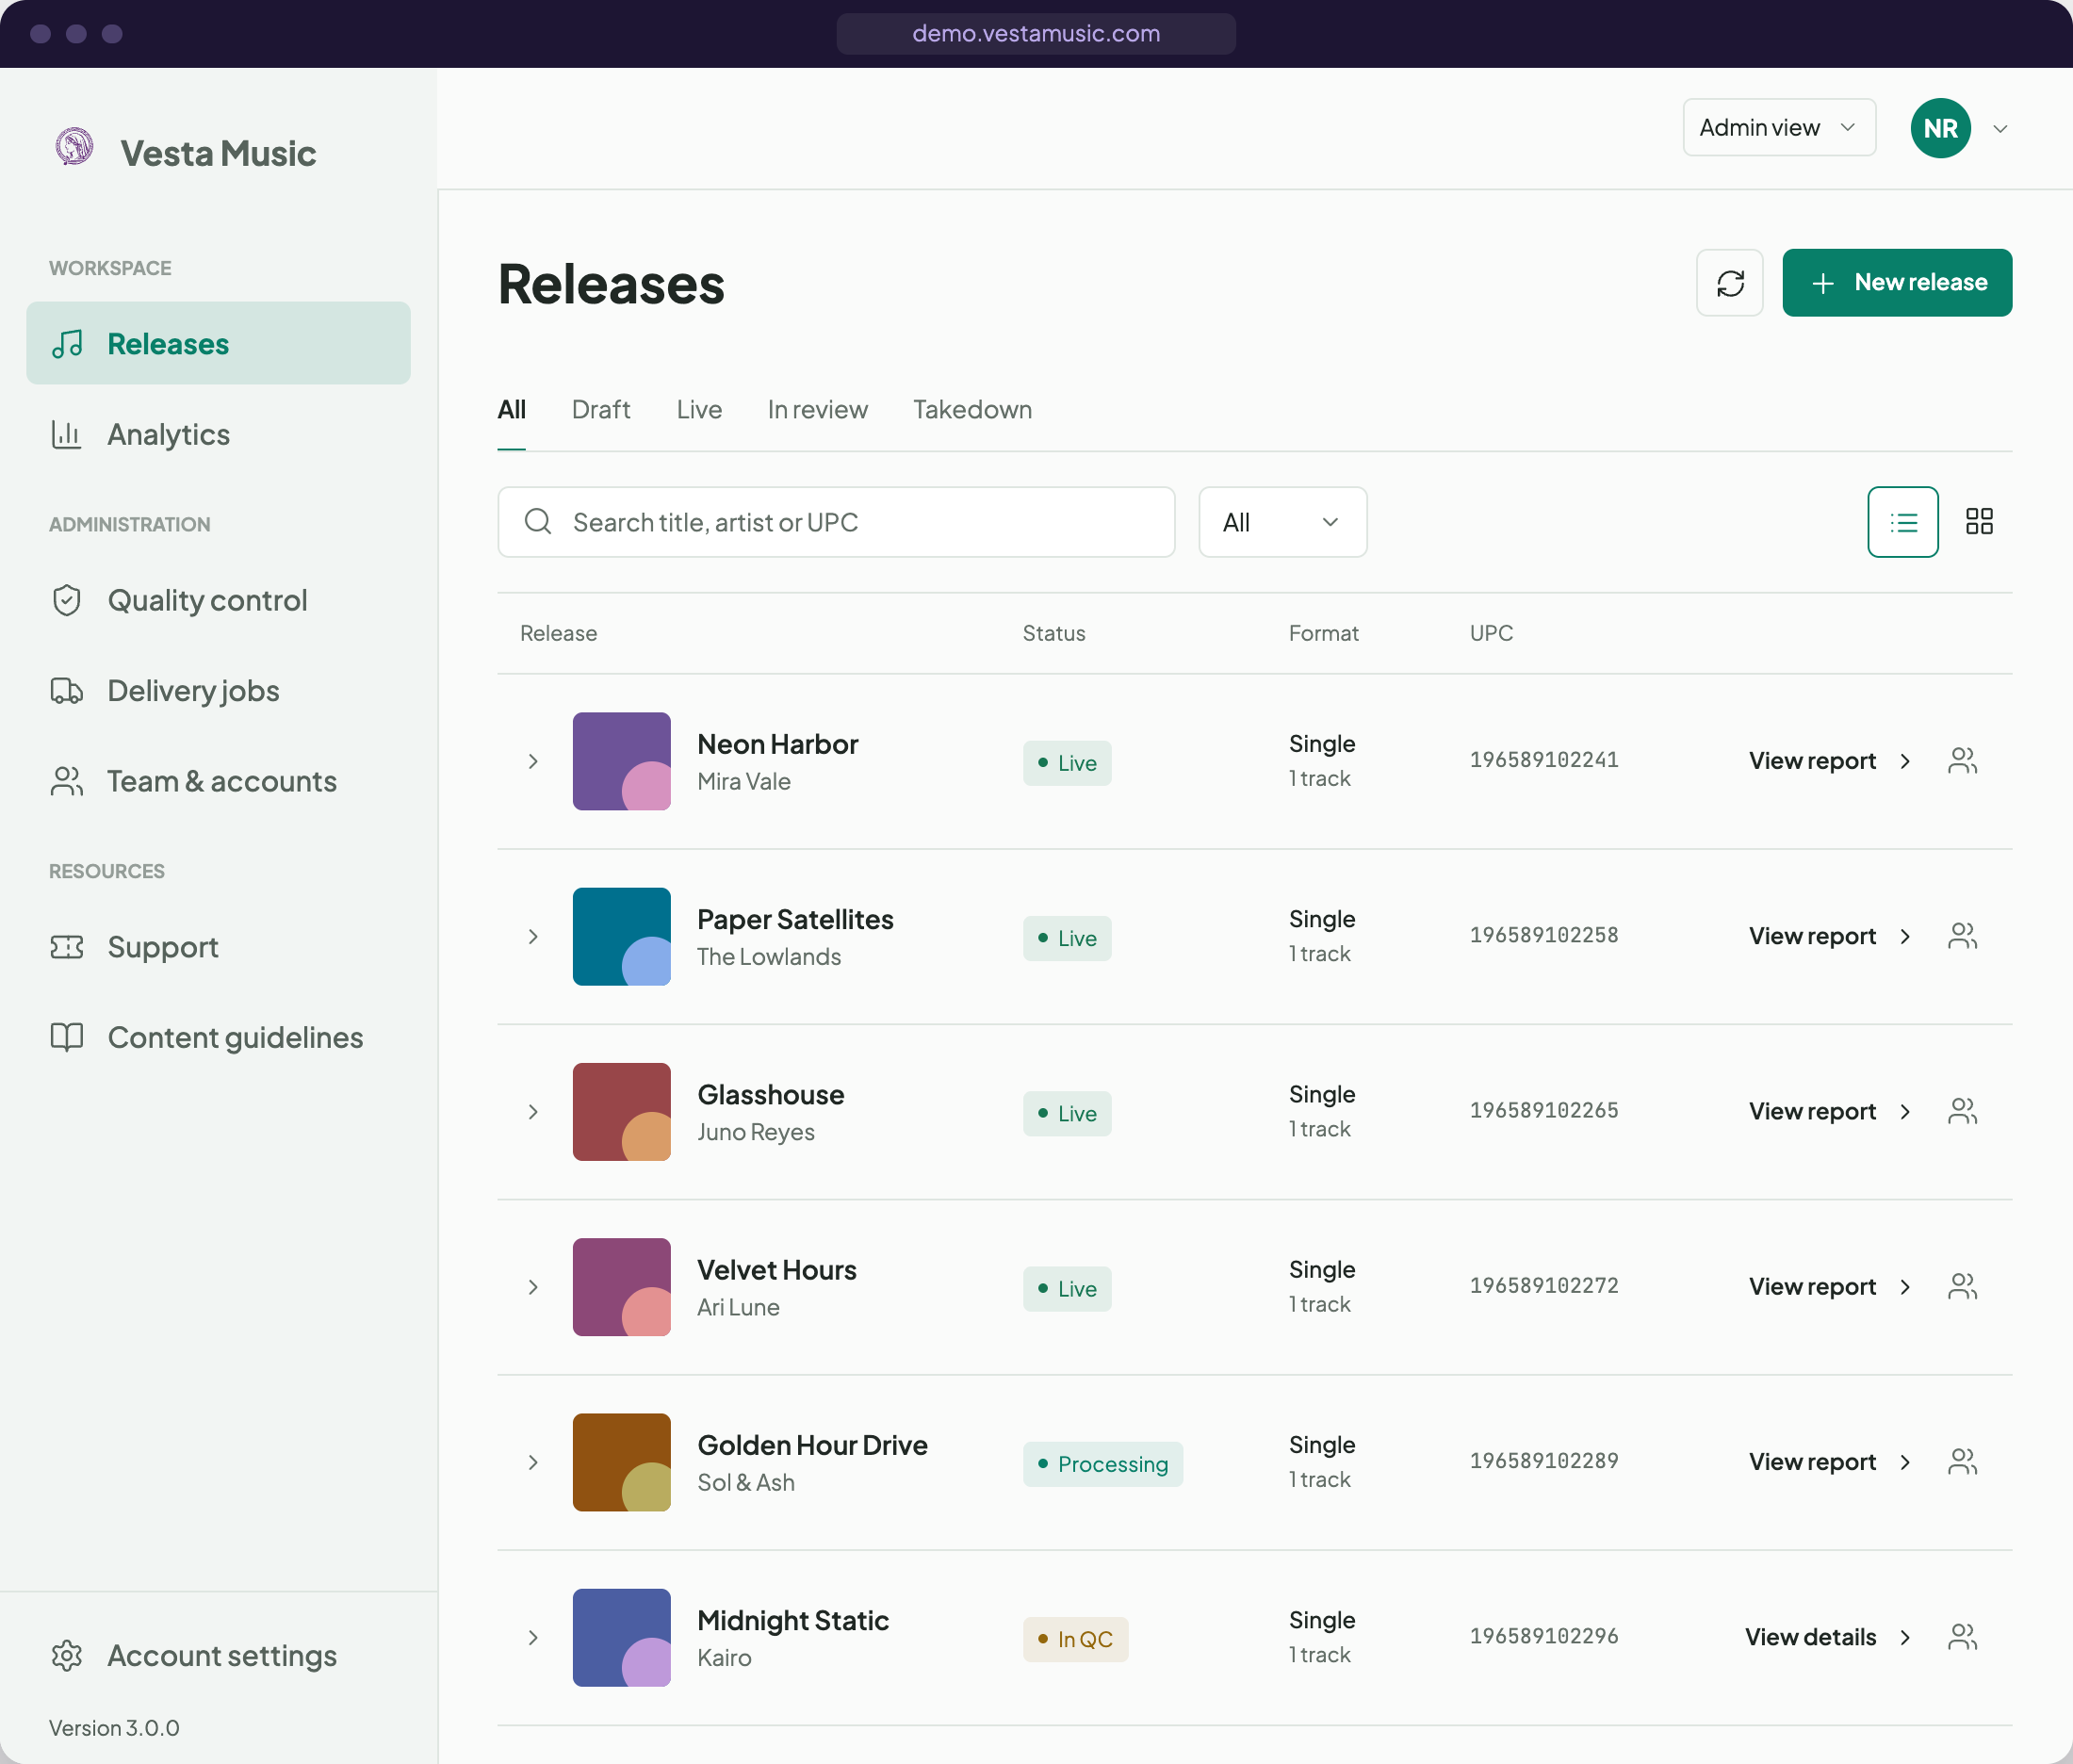Switch to the Takedown tab
2073x1764 pixels.
coord(972,409)
